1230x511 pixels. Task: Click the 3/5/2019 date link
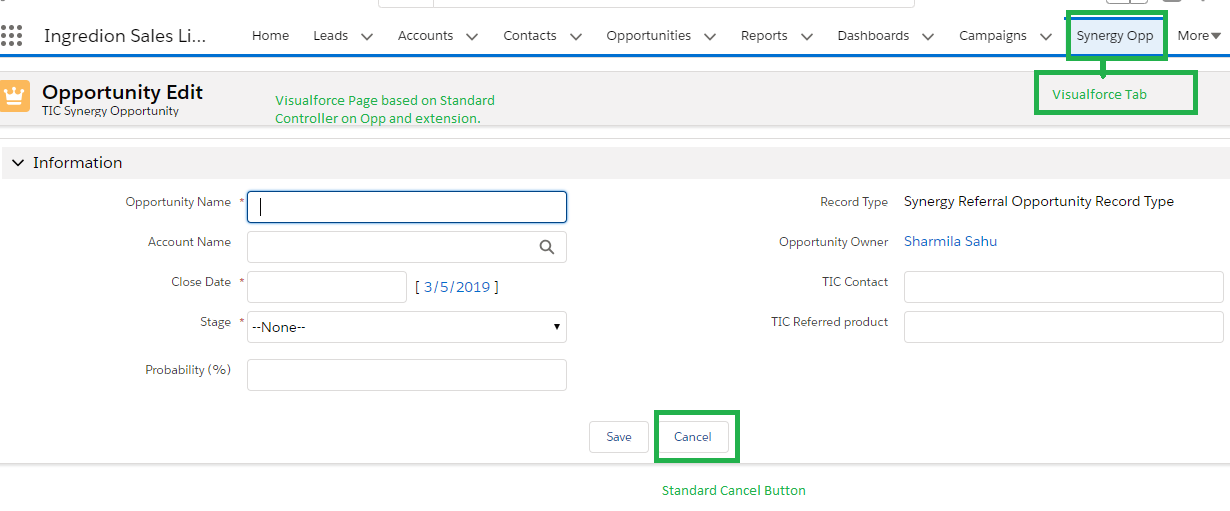(x=457, y=287)
